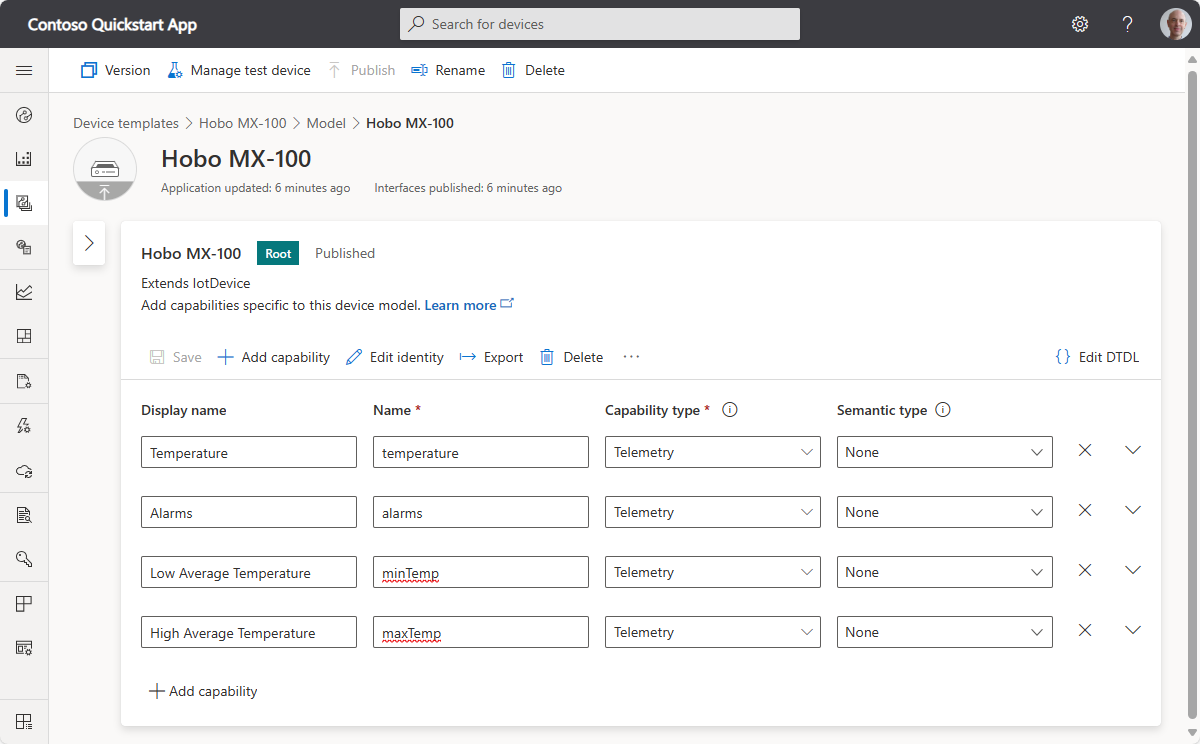The height and width of the screenshot is (744, 1200).
Task: Select Manage test device in toolbar
Action: click(239, 70)
